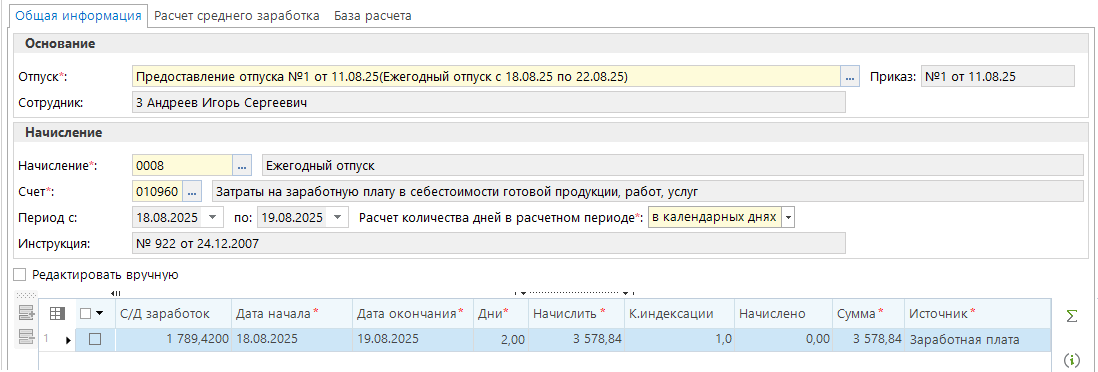Click the 'Дни' column header

[500, 314]
